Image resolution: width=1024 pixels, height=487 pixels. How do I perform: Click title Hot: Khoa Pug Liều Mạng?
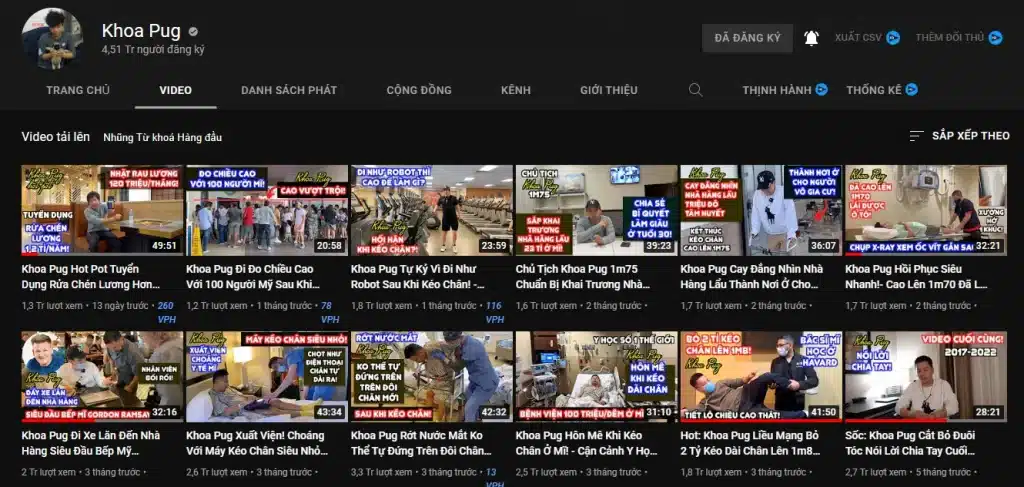pyautogui.click(x=749, y=443)
